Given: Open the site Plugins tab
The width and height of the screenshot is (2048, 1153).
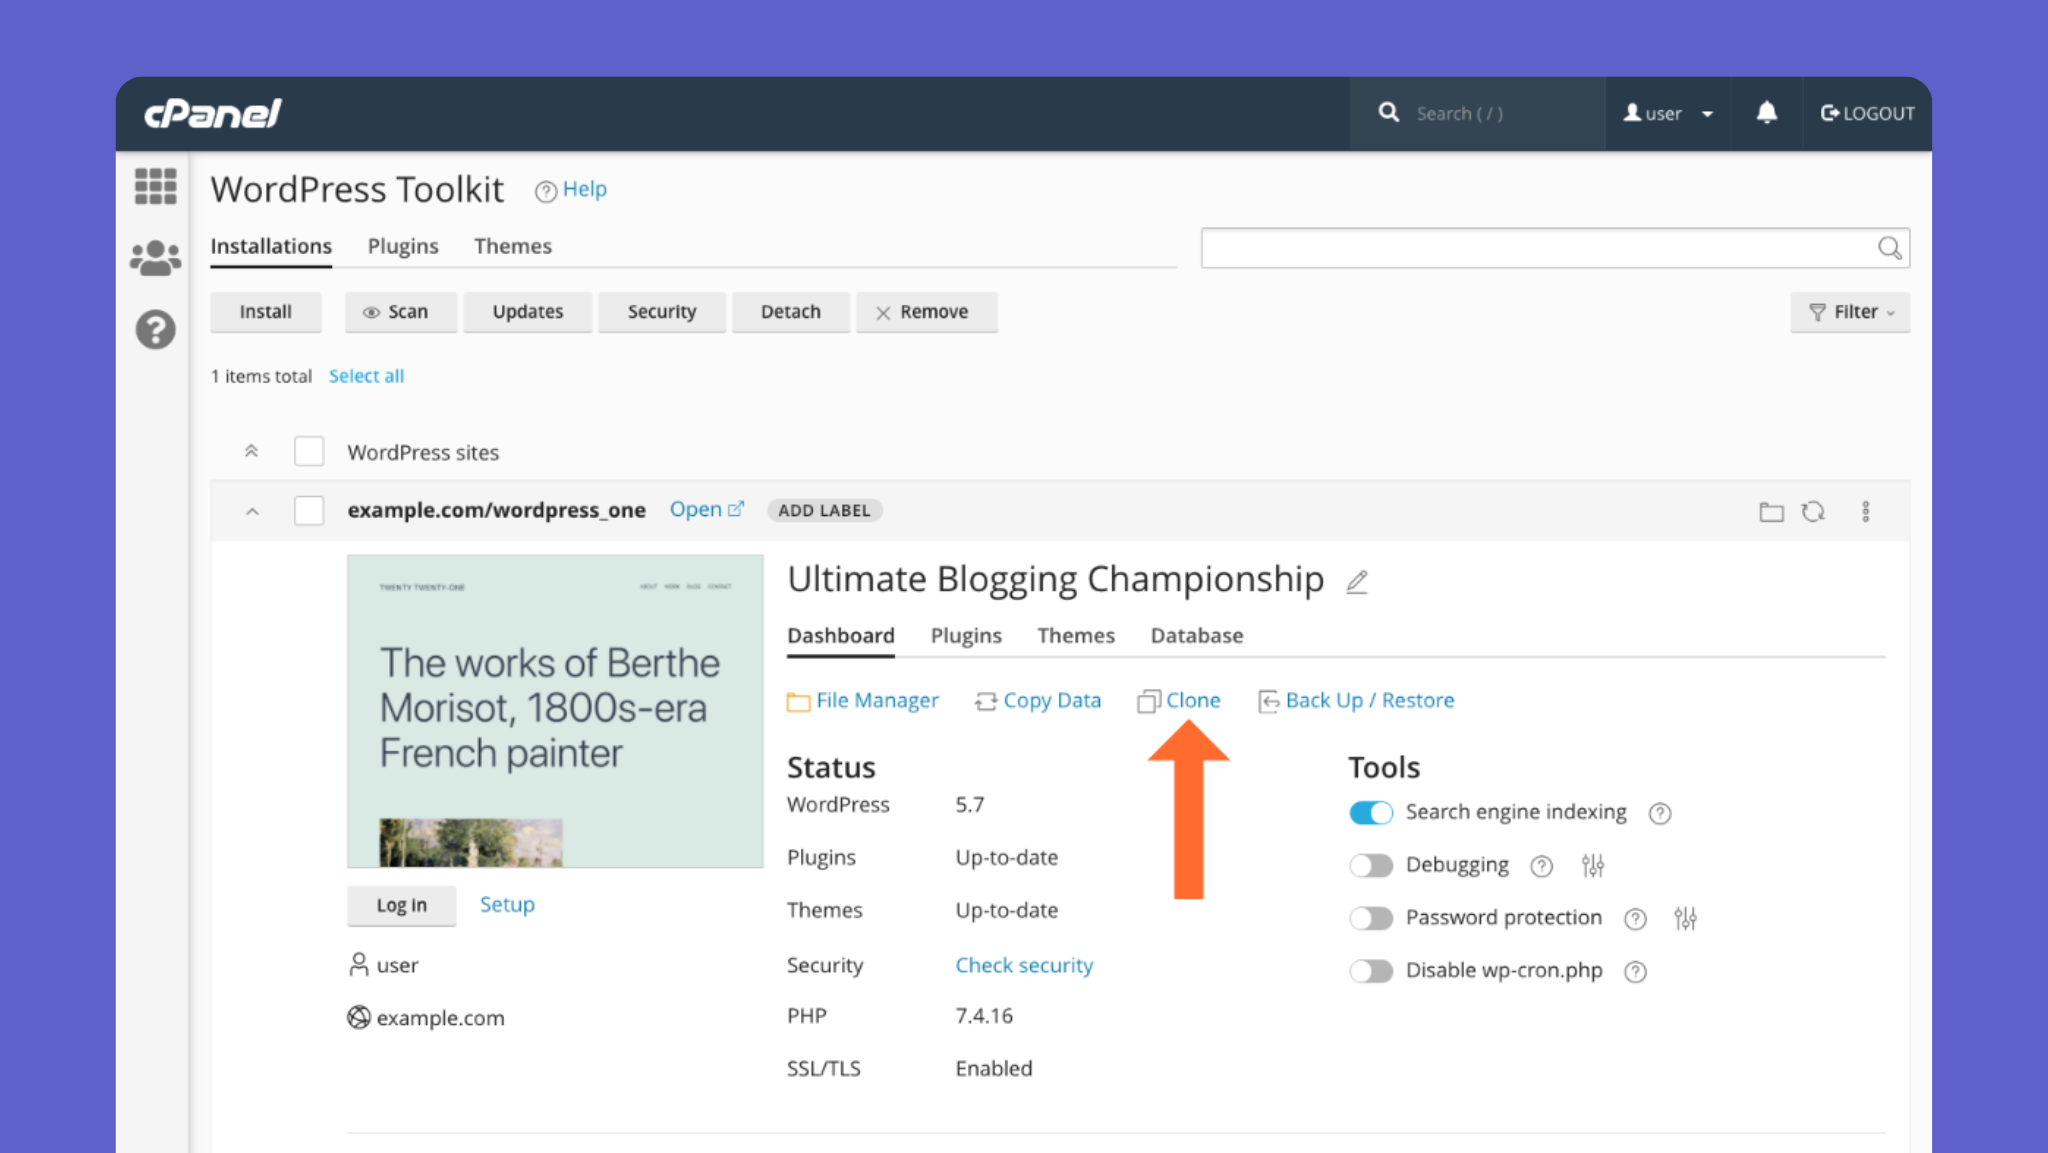Looking at the screenshot, I should click(966, 636).
